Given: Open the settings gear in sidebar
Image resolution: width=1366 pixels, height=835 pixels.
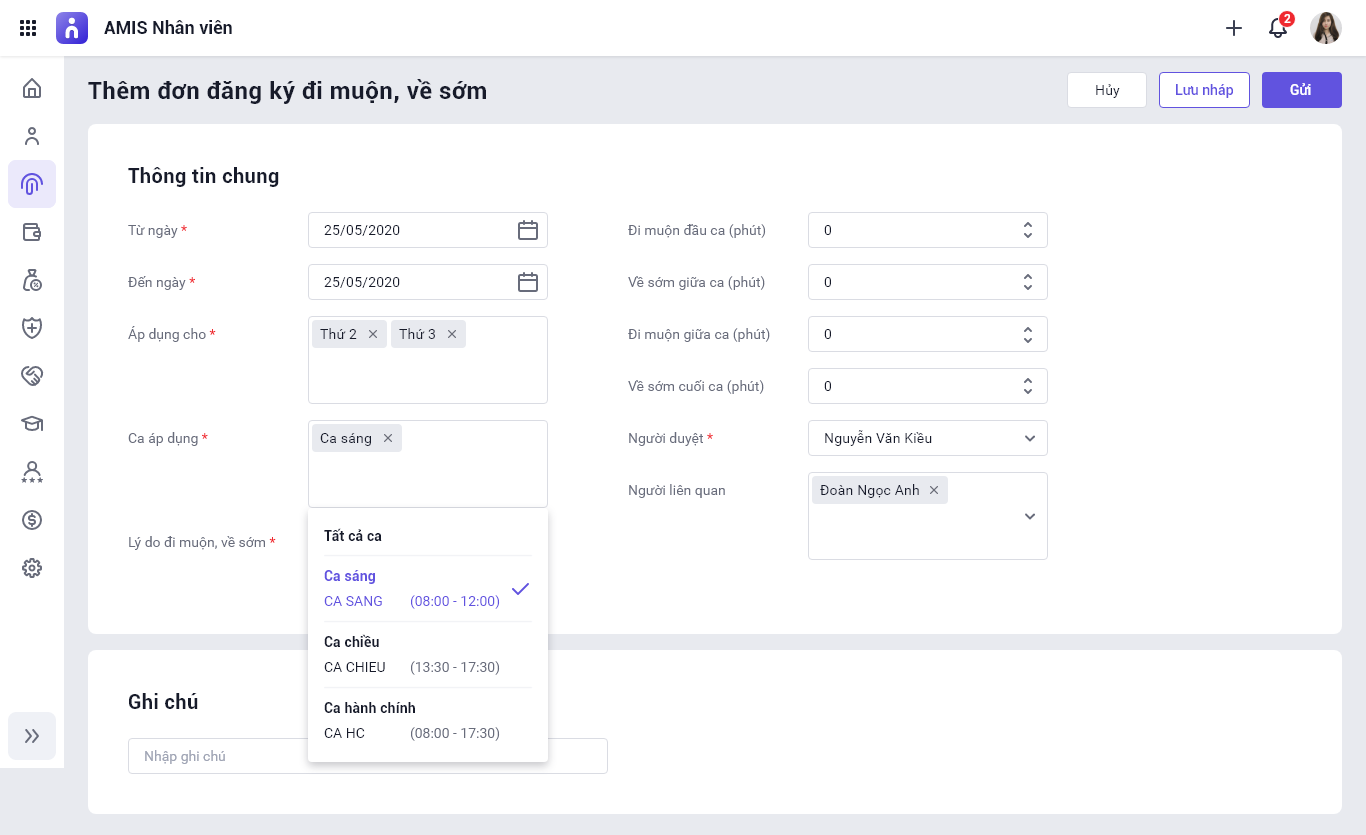Looking at the screenshot, I should click(x=32, y=568).
